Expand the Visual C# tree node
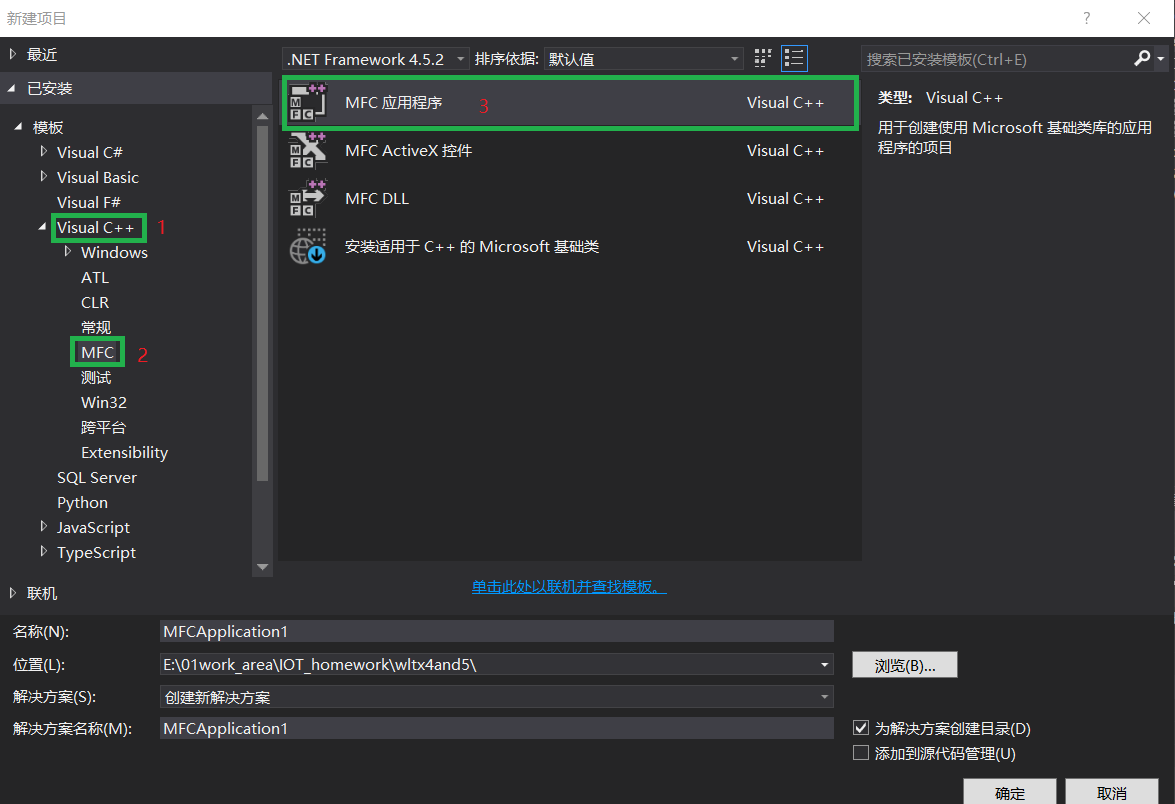This screenshot has width=1175, height=804. [43, 152]
